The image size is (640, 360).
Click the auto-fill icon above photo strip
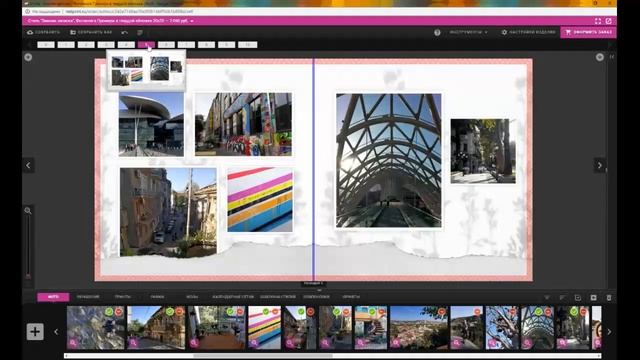578,298
